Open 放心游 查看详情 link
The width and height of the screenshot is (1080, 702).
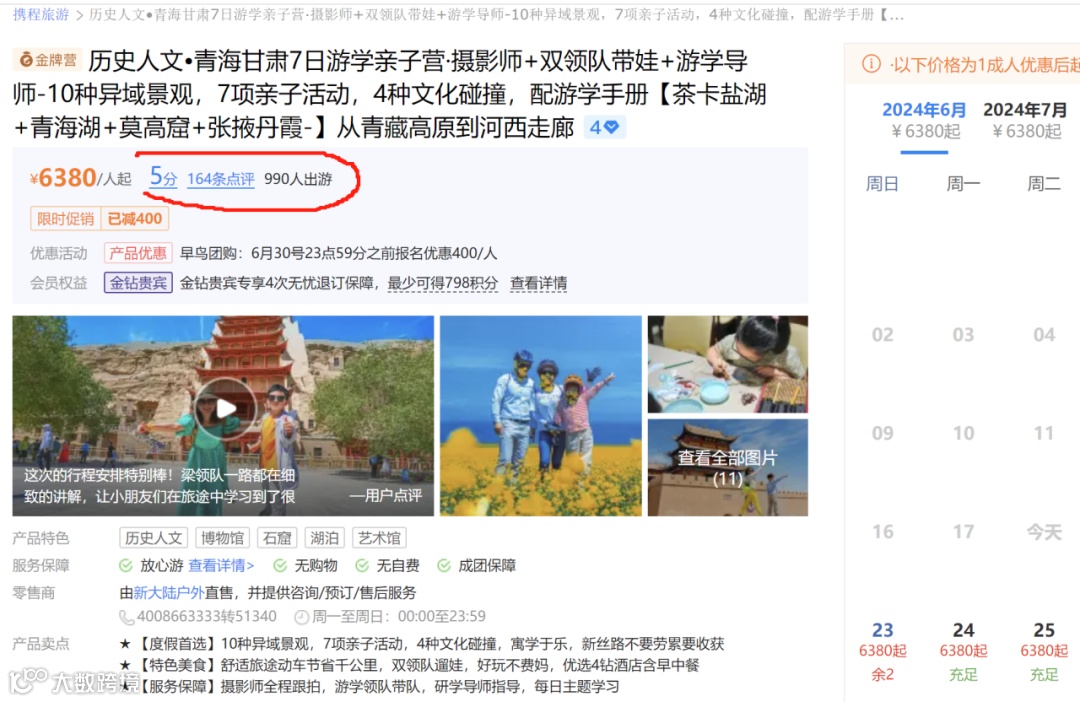pos(221,566)
